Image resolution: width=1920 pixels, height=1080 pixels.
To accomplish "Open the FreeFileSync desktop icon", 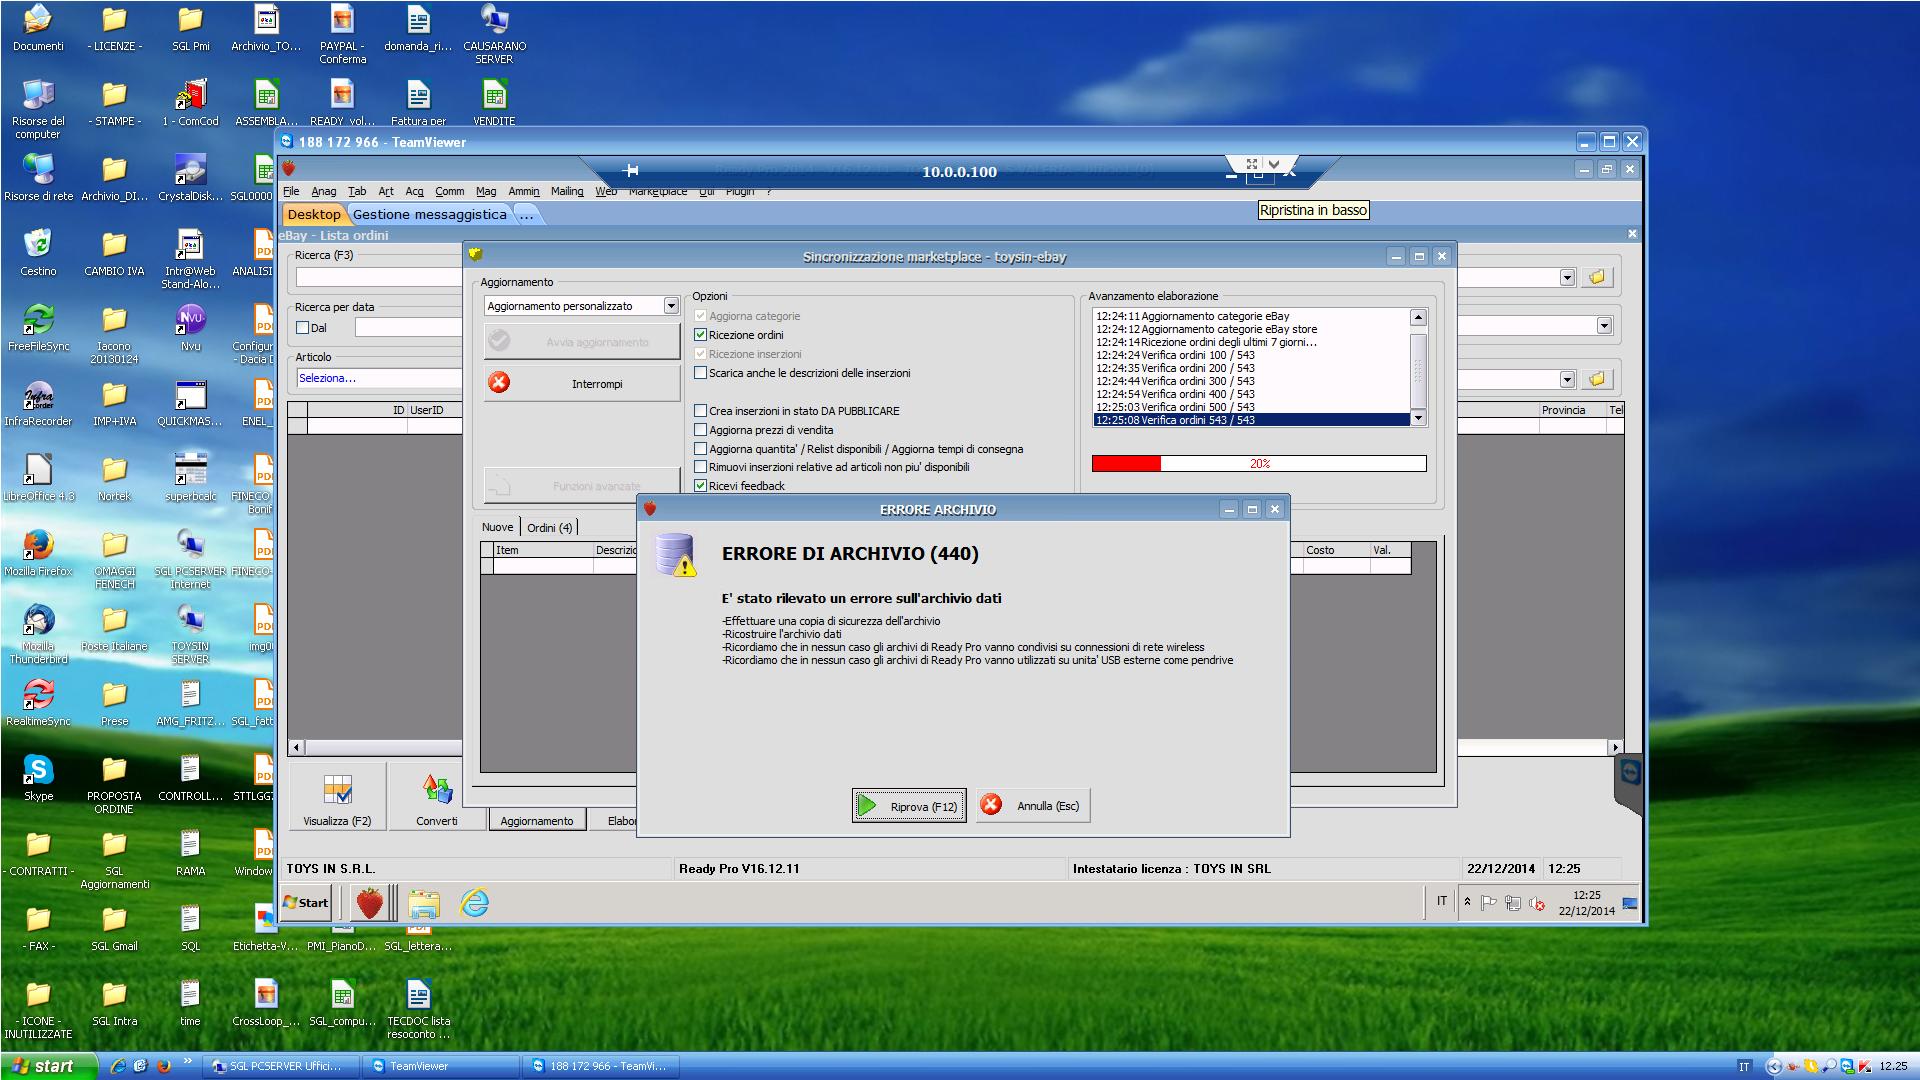I will pyautogui.click(x=38, y=321).
